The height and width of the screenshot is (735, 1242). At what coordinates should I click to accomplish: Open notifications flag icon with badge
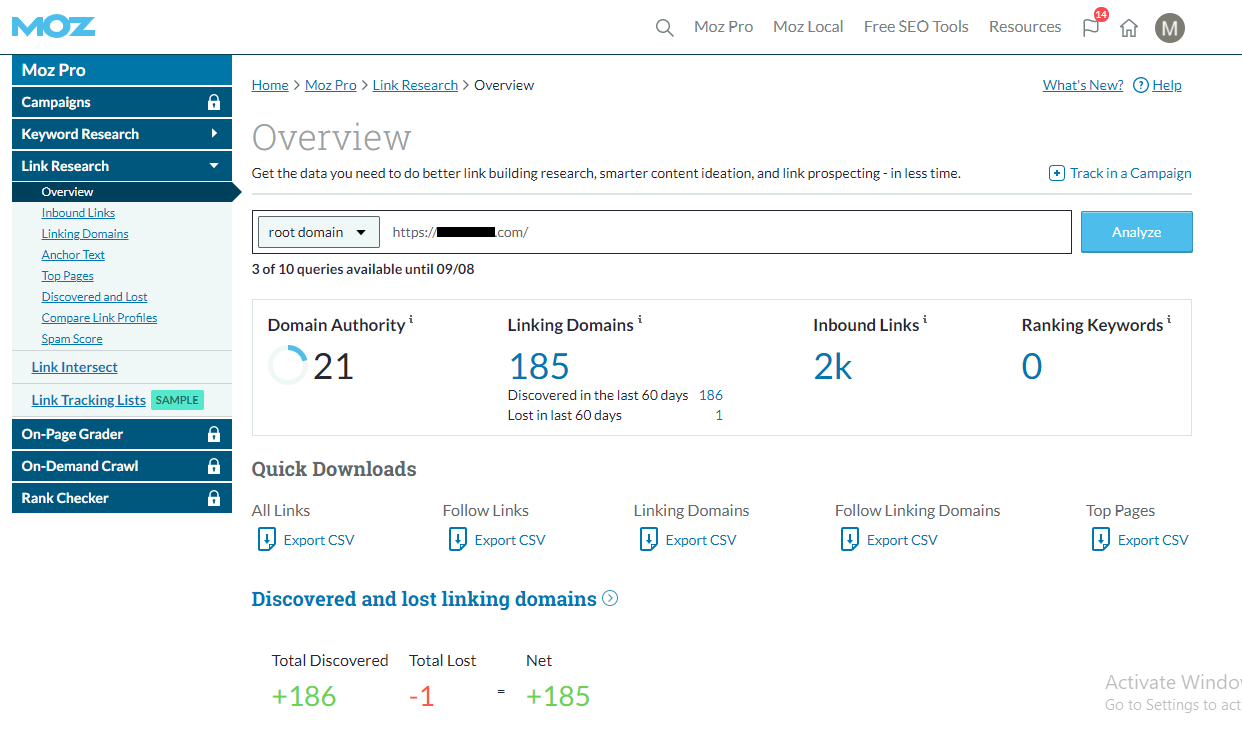(1092, 26)
